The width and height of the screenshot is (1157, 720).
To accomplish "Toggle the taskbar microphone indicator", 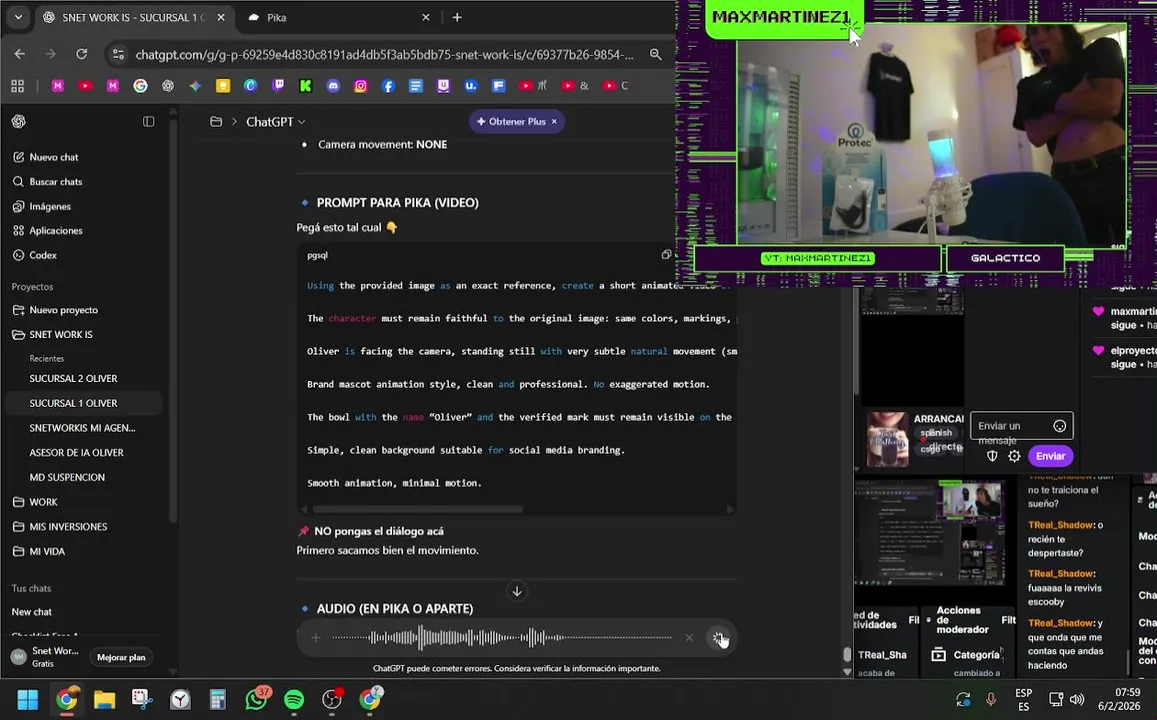I will pos(990,699).
